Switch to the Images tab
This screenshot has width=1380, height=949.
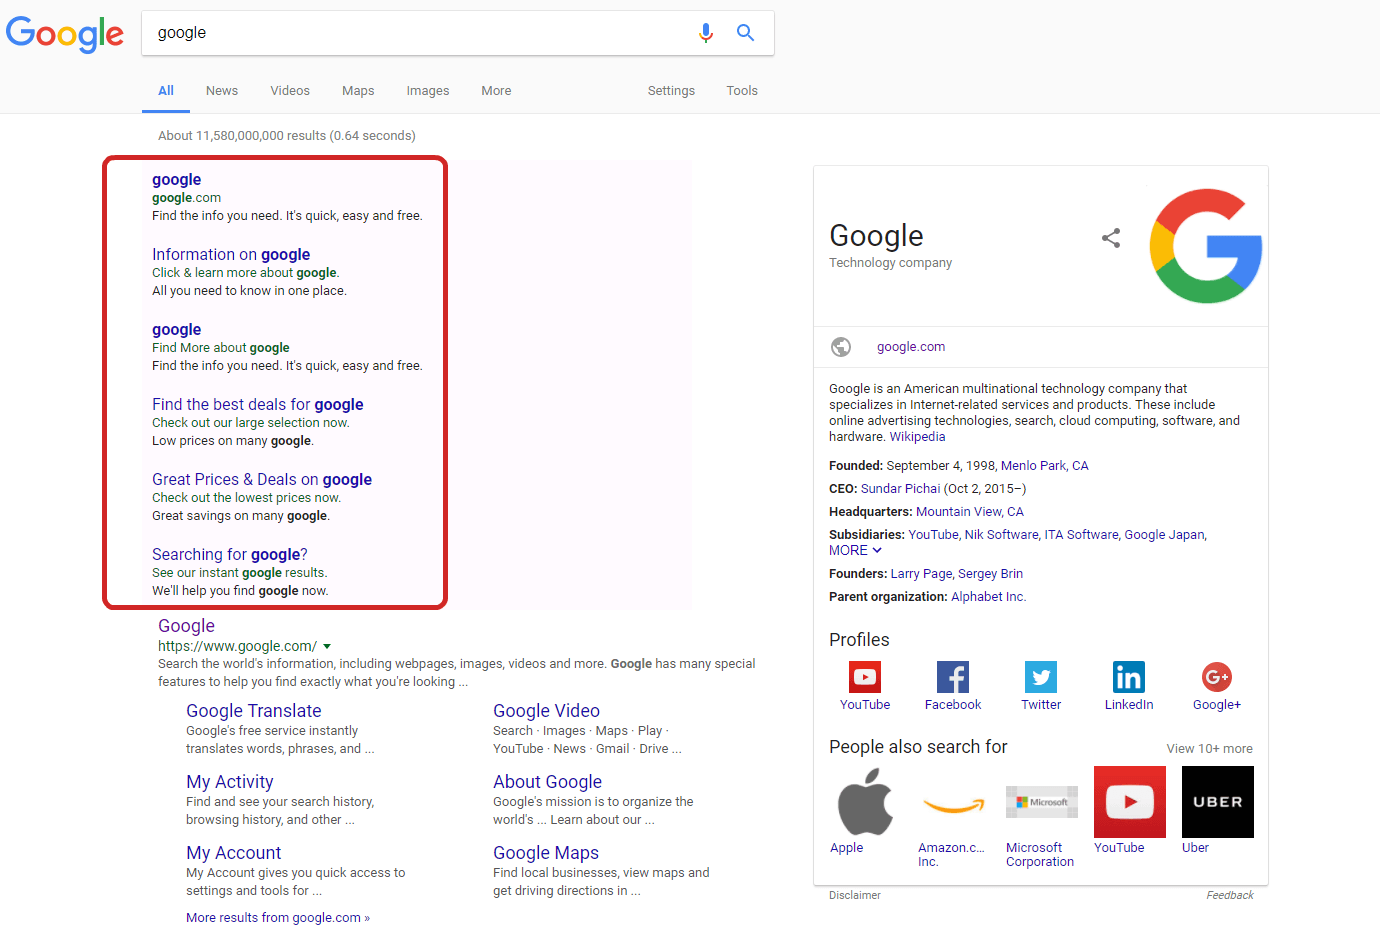coord(427,91)
